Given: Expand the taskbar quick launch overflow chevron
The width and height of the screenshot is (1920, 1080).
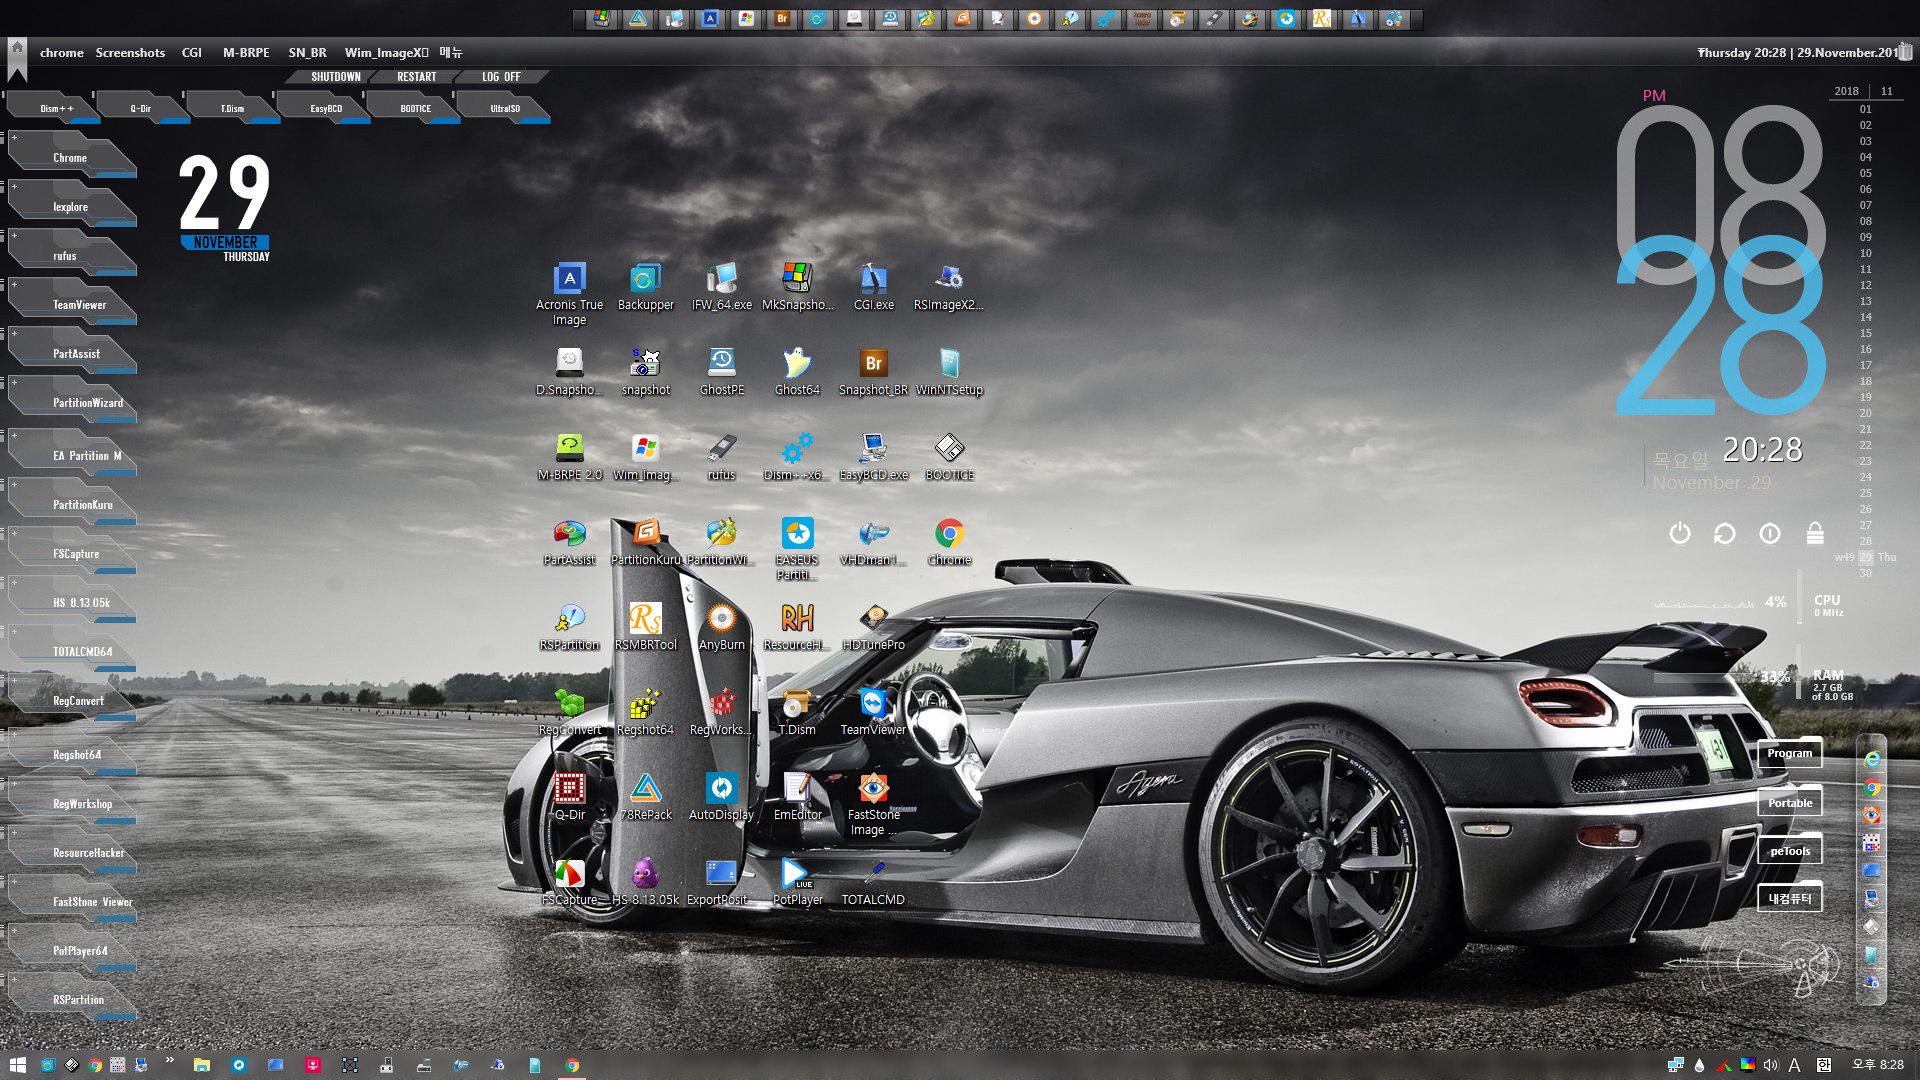Looking at the screenshot, I should [170, 1061].
